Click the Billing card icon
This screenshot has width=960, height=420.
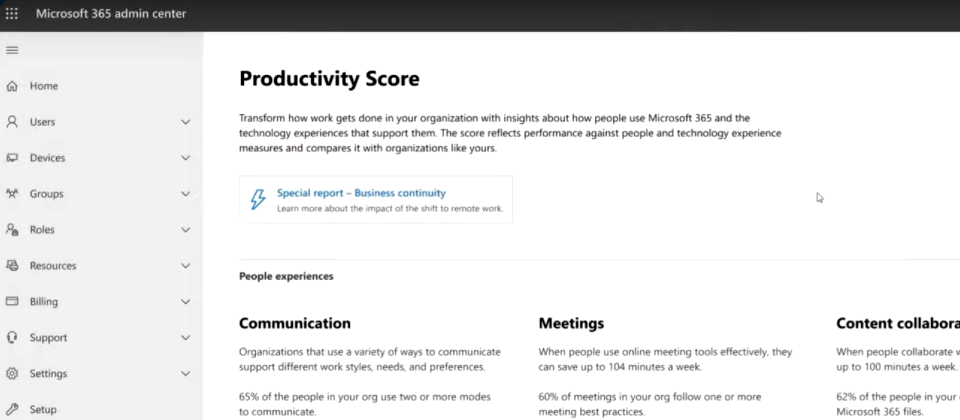[x=12, y=302]
